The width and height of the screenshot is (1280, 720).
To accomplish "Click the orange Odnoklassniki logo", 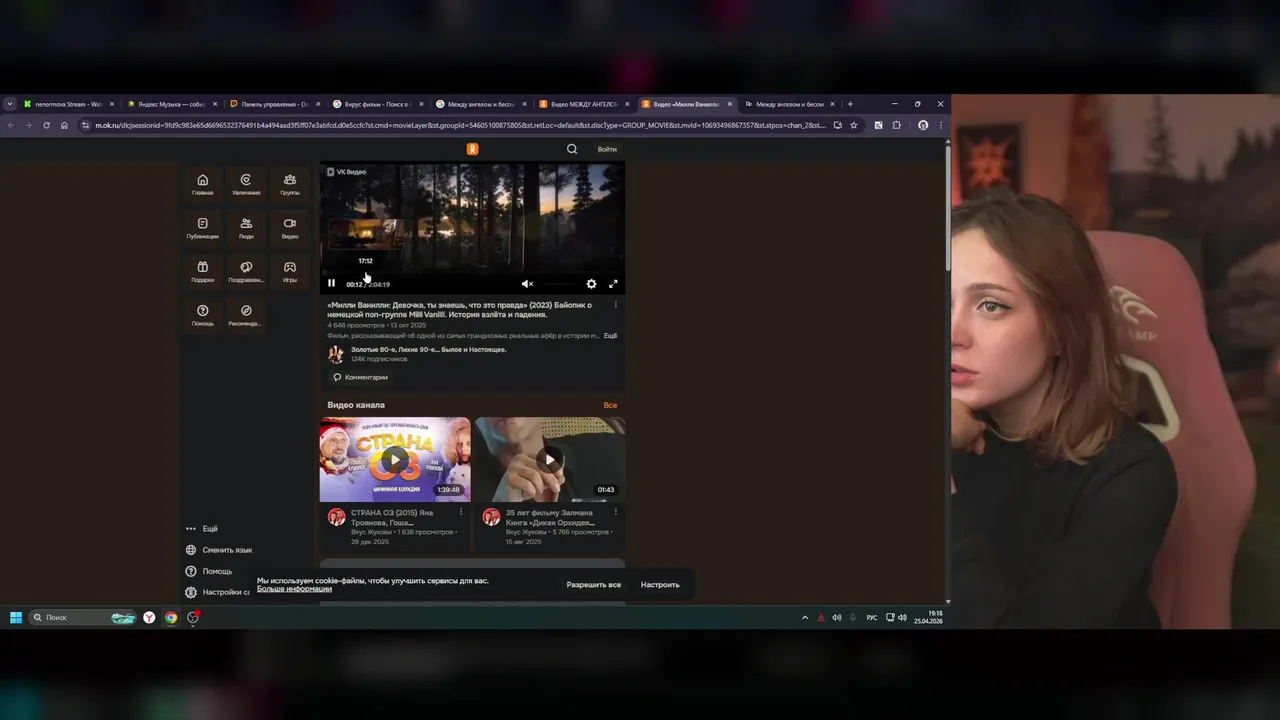I will coord(473,149).
